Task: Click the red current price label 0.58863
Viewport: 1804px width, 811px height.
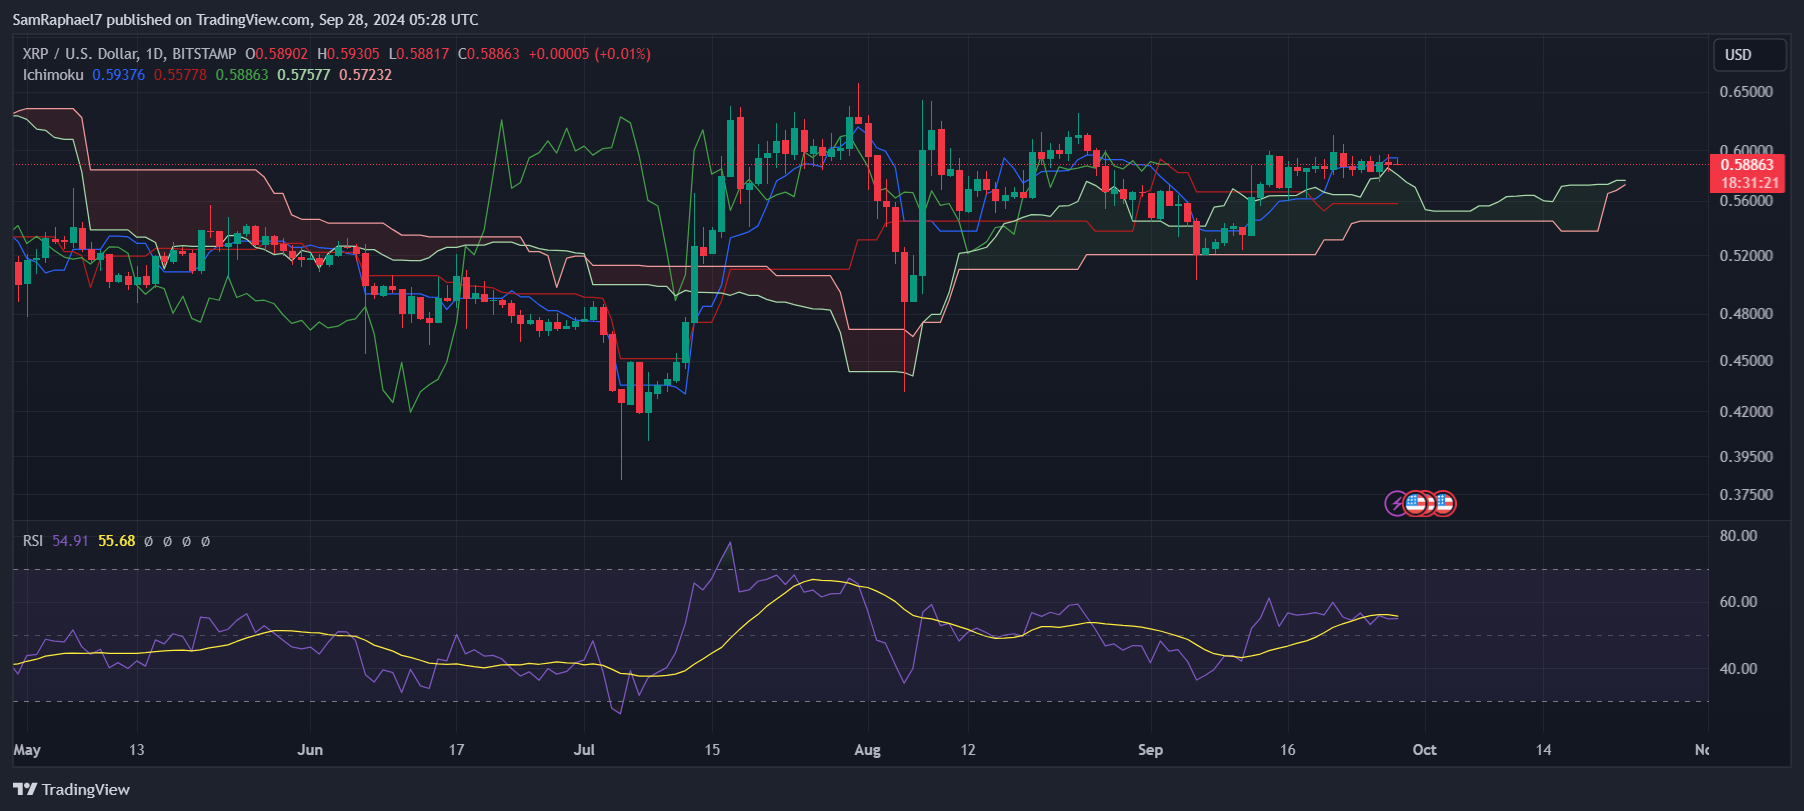Action: coord(1746,165)
